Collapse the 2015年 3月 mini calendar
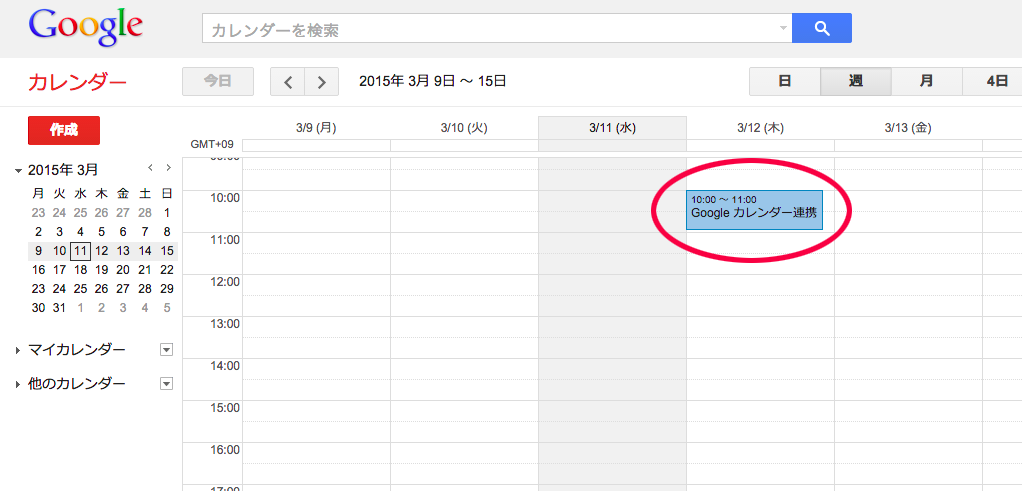Screen dimensions: 1022x491 18,171
